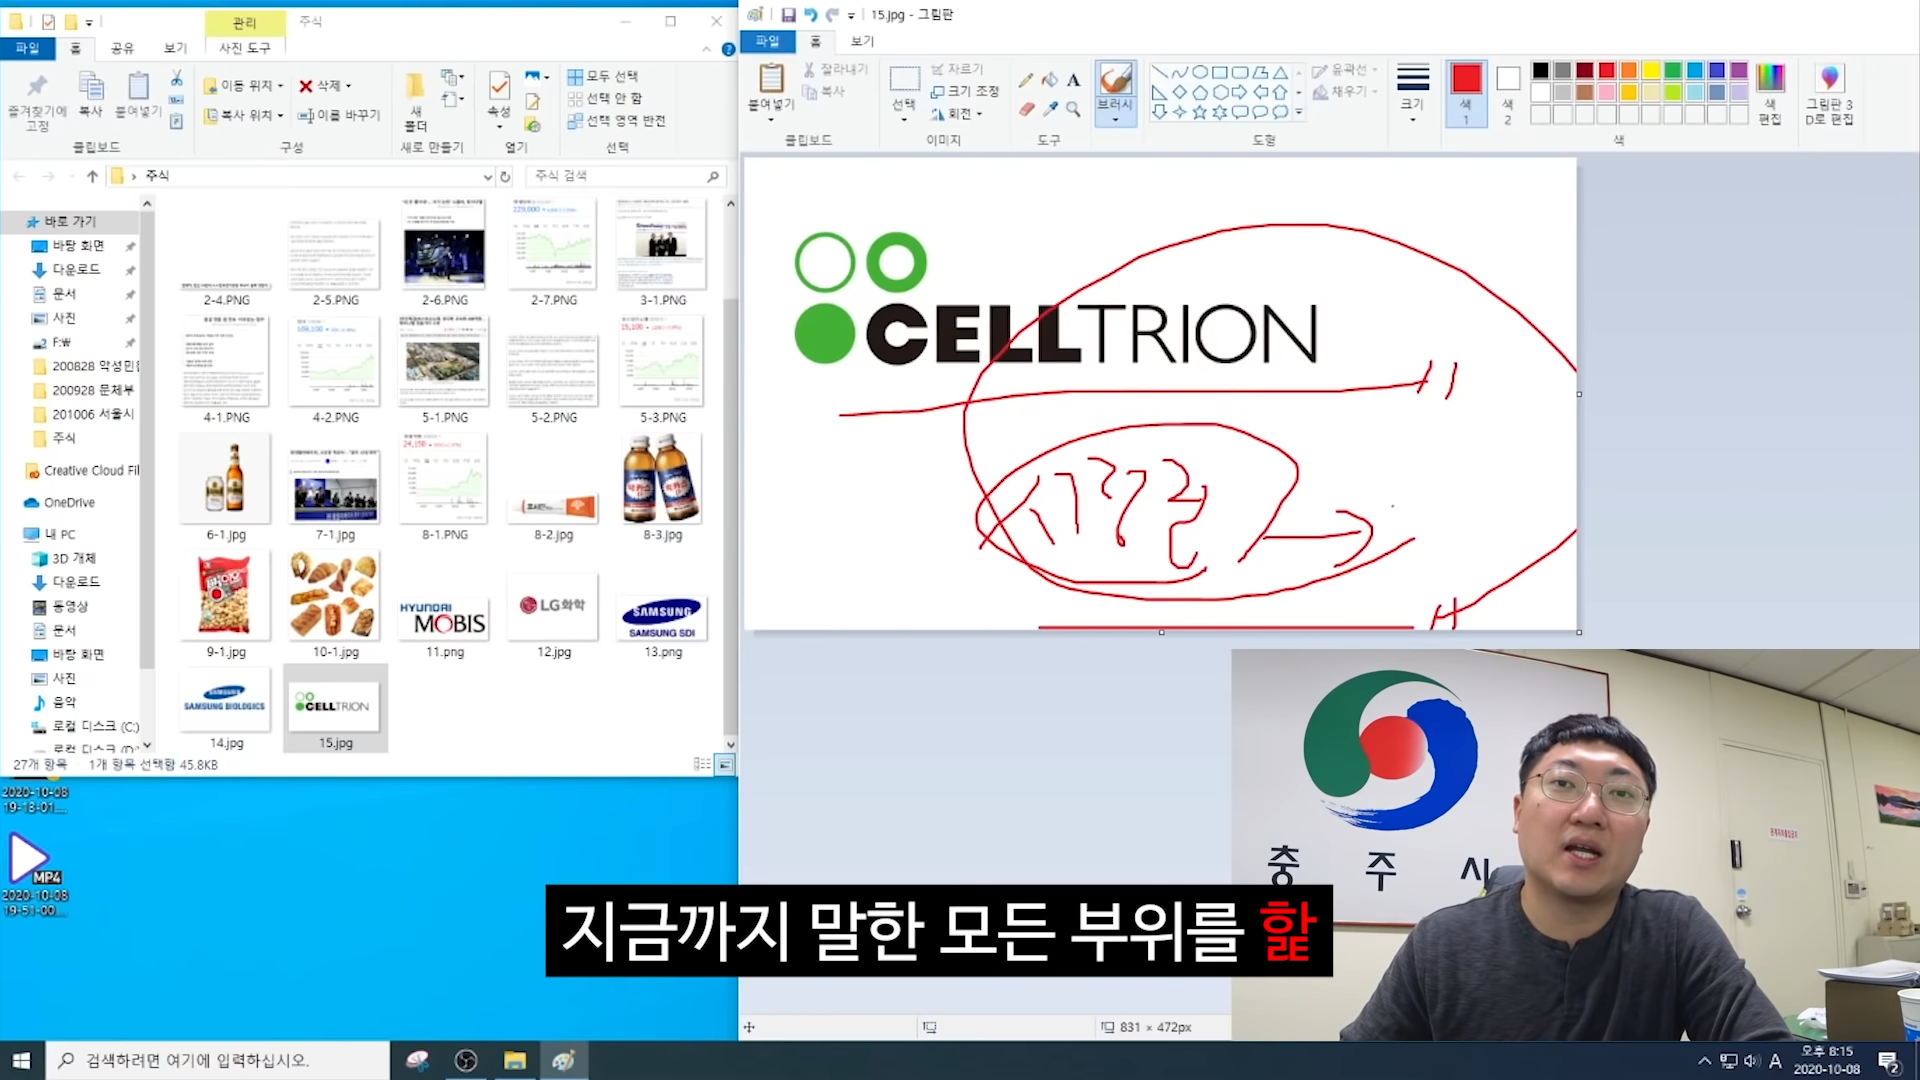Click the Explorer Copy (복사) icon
The image size is (1920, 1080).
pos(91,95)
